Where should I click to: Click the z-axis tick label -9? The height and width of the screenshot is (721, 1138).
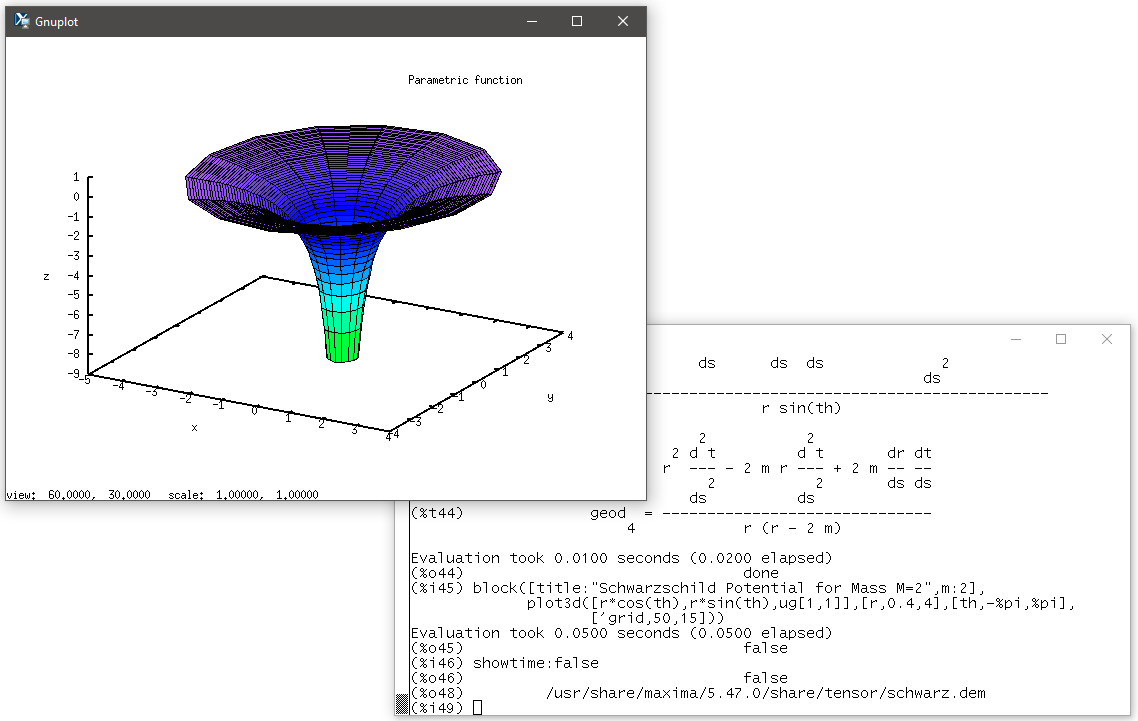pos(74,374)
